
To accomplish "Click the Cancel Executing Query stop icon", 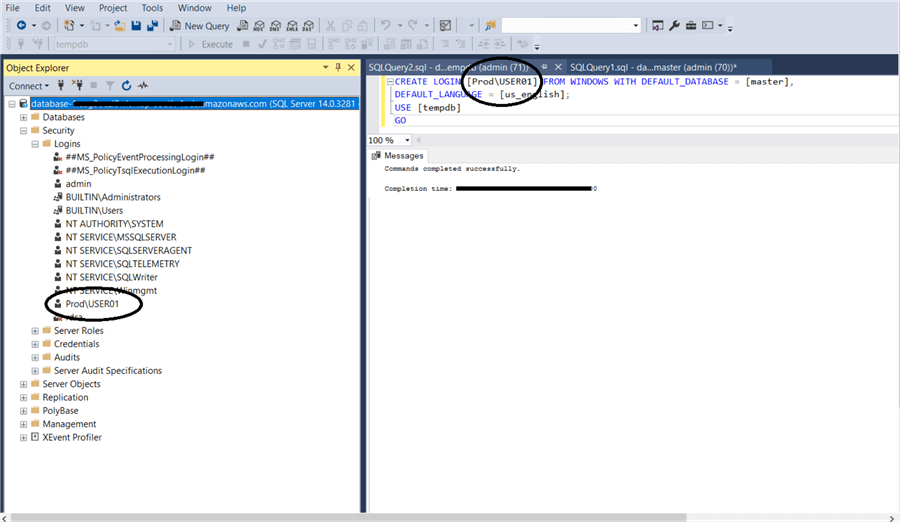I will (246, 44).
